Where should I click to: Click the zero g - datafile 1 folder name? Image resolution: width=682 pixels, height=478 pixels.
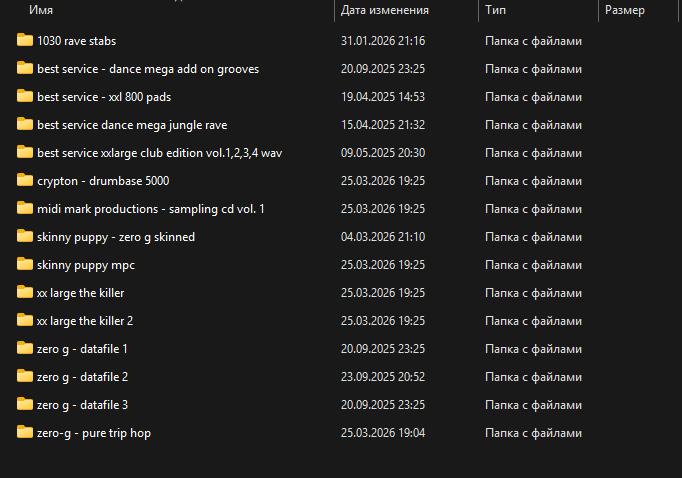tap(82, 349)
